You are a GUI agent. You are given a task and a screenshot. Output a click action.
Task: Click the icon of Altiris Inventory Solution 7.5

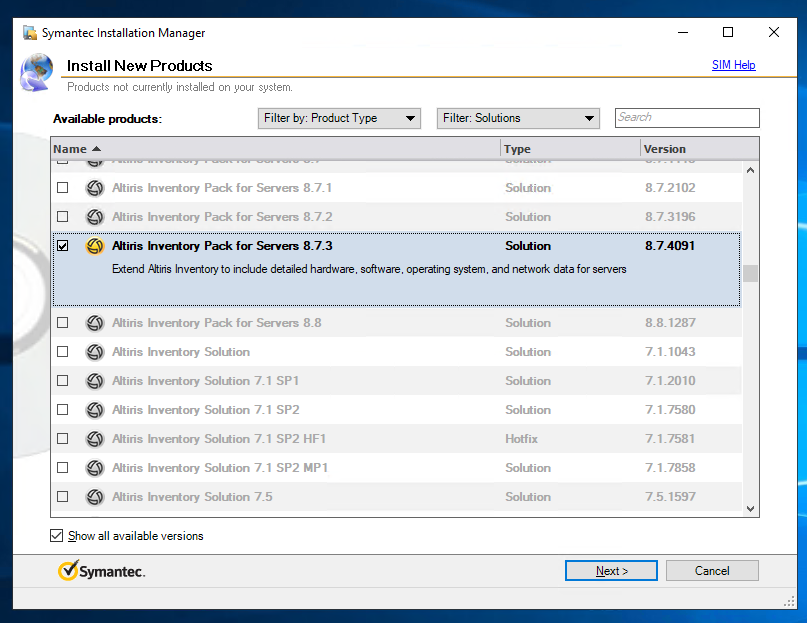(x=95, y=497)
